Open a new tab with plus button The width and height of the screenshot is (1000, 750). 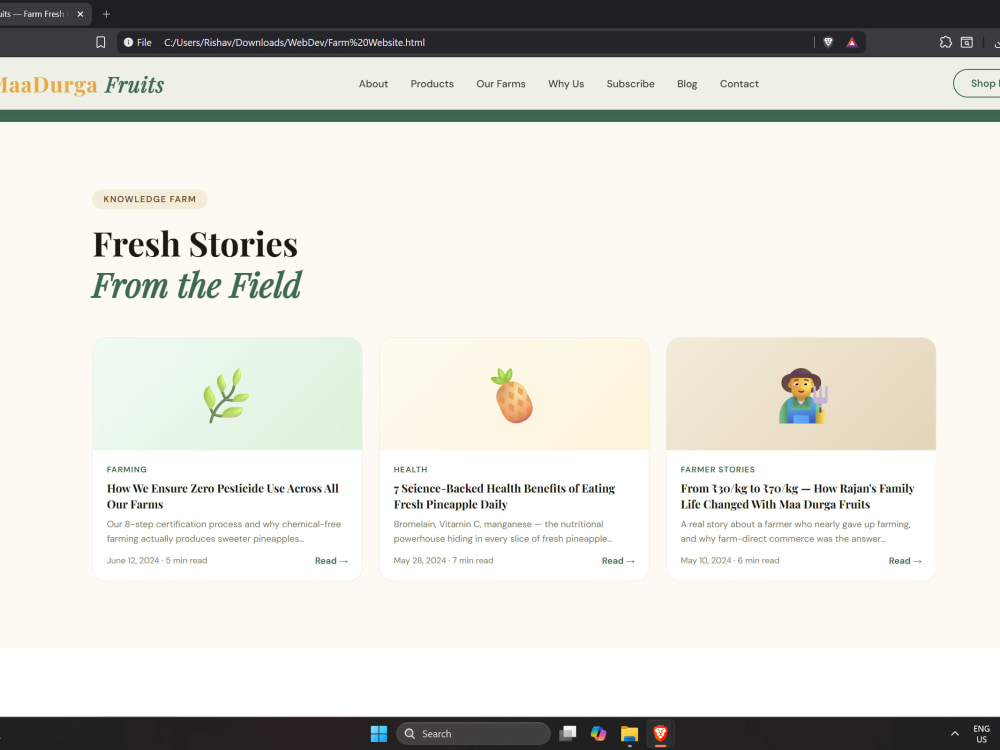pyautogui.click(x=107, y=14)
